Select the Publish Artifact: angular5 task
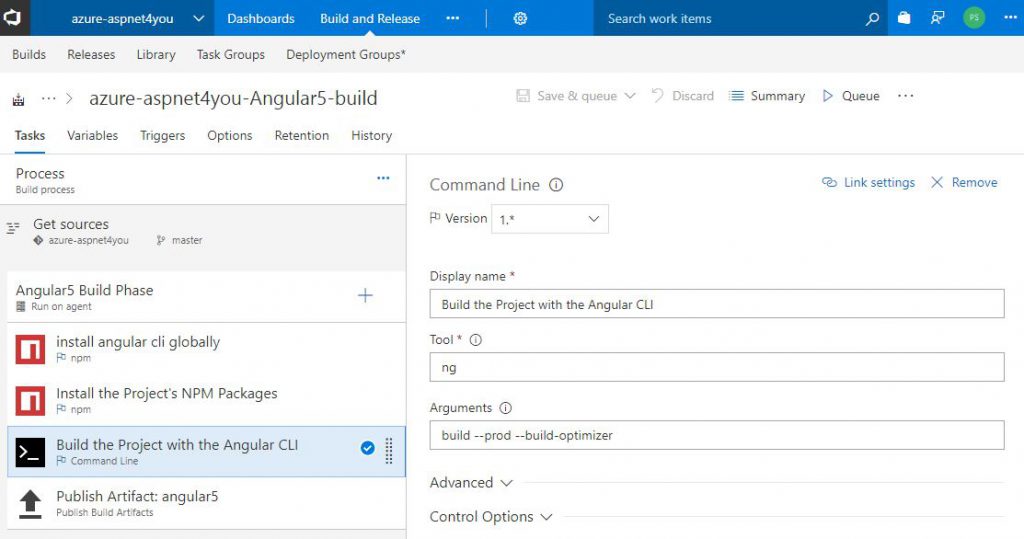Image resolution: width=1024 pixels, height=539 pixels. click(206, 503)
